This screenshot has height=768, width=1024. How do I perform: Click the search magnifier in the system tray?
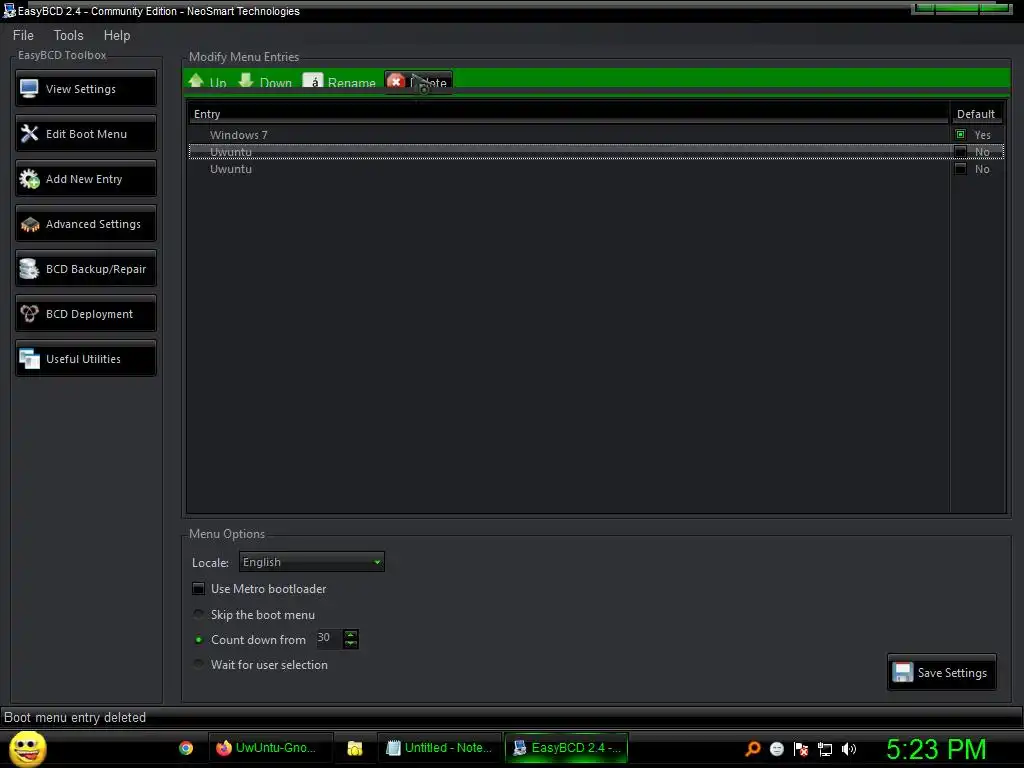(753, 748)
